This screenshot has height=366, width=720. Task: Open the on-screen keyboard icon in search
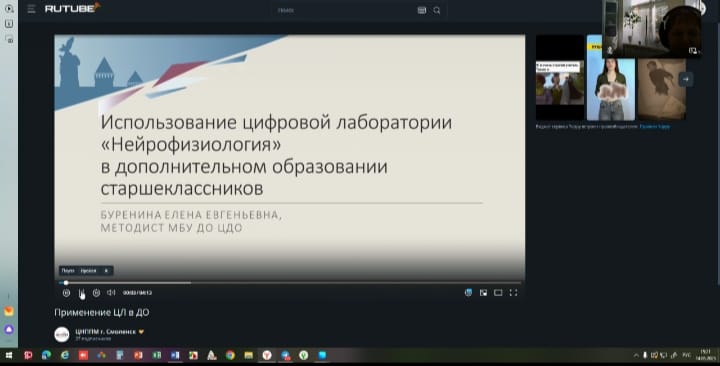422,10
